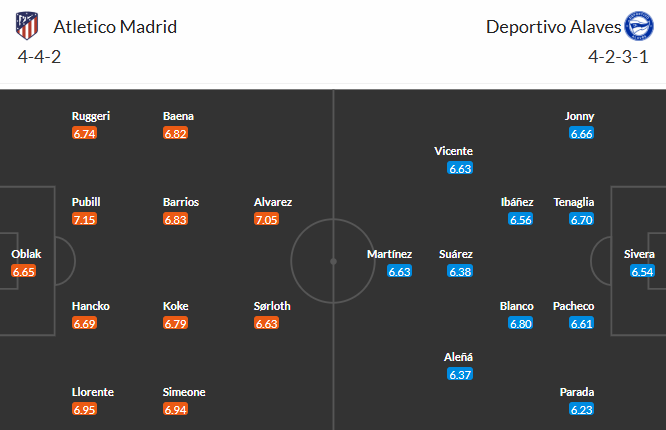Screen dimensions: 666x430
Task: Click Baena's 6.82 rating badge
Action: pos(176,133)
